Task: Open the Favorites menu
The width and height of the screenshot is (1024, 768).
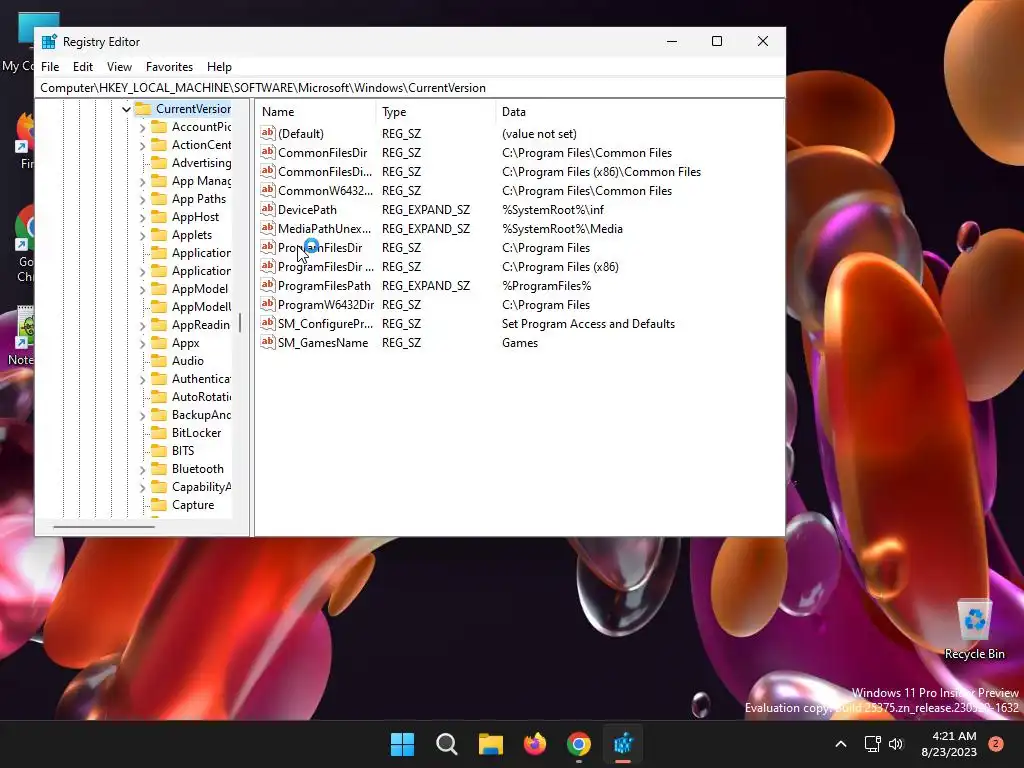Action: (169, 67)
